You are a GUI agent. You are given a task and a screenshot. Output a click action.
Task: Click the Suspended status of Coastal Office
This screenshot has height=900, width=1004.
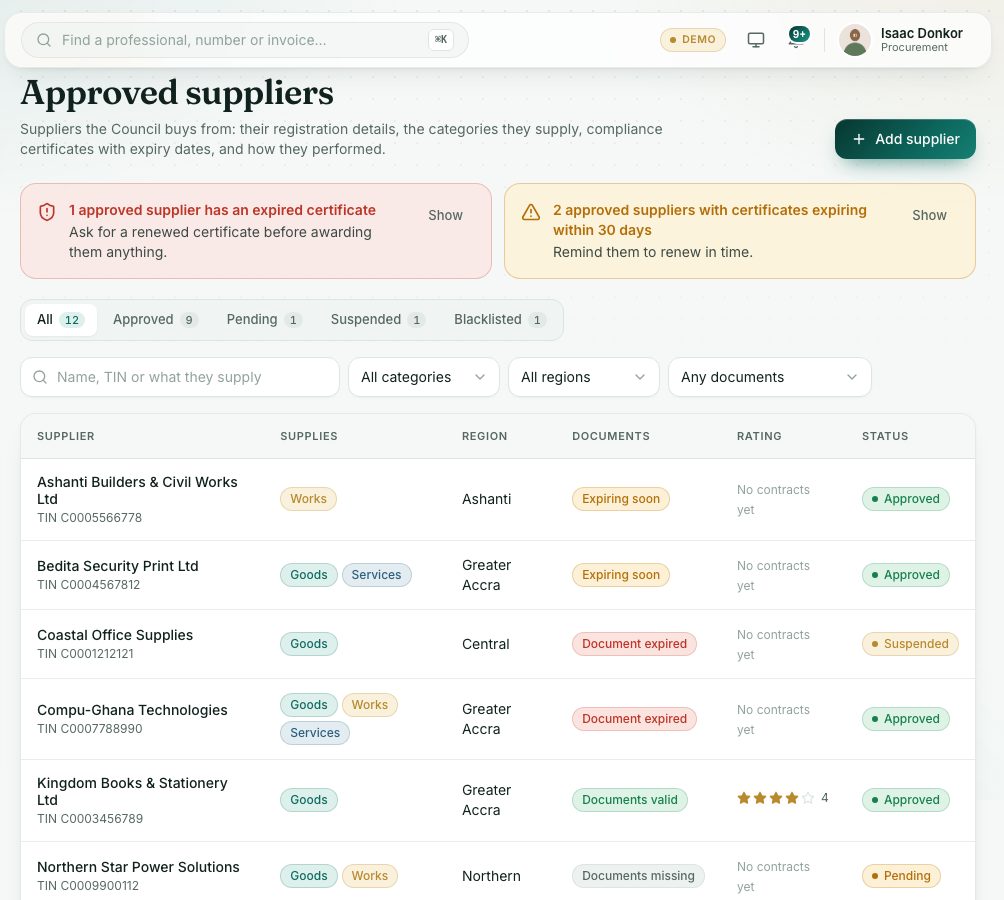click(x=910, y=644)
